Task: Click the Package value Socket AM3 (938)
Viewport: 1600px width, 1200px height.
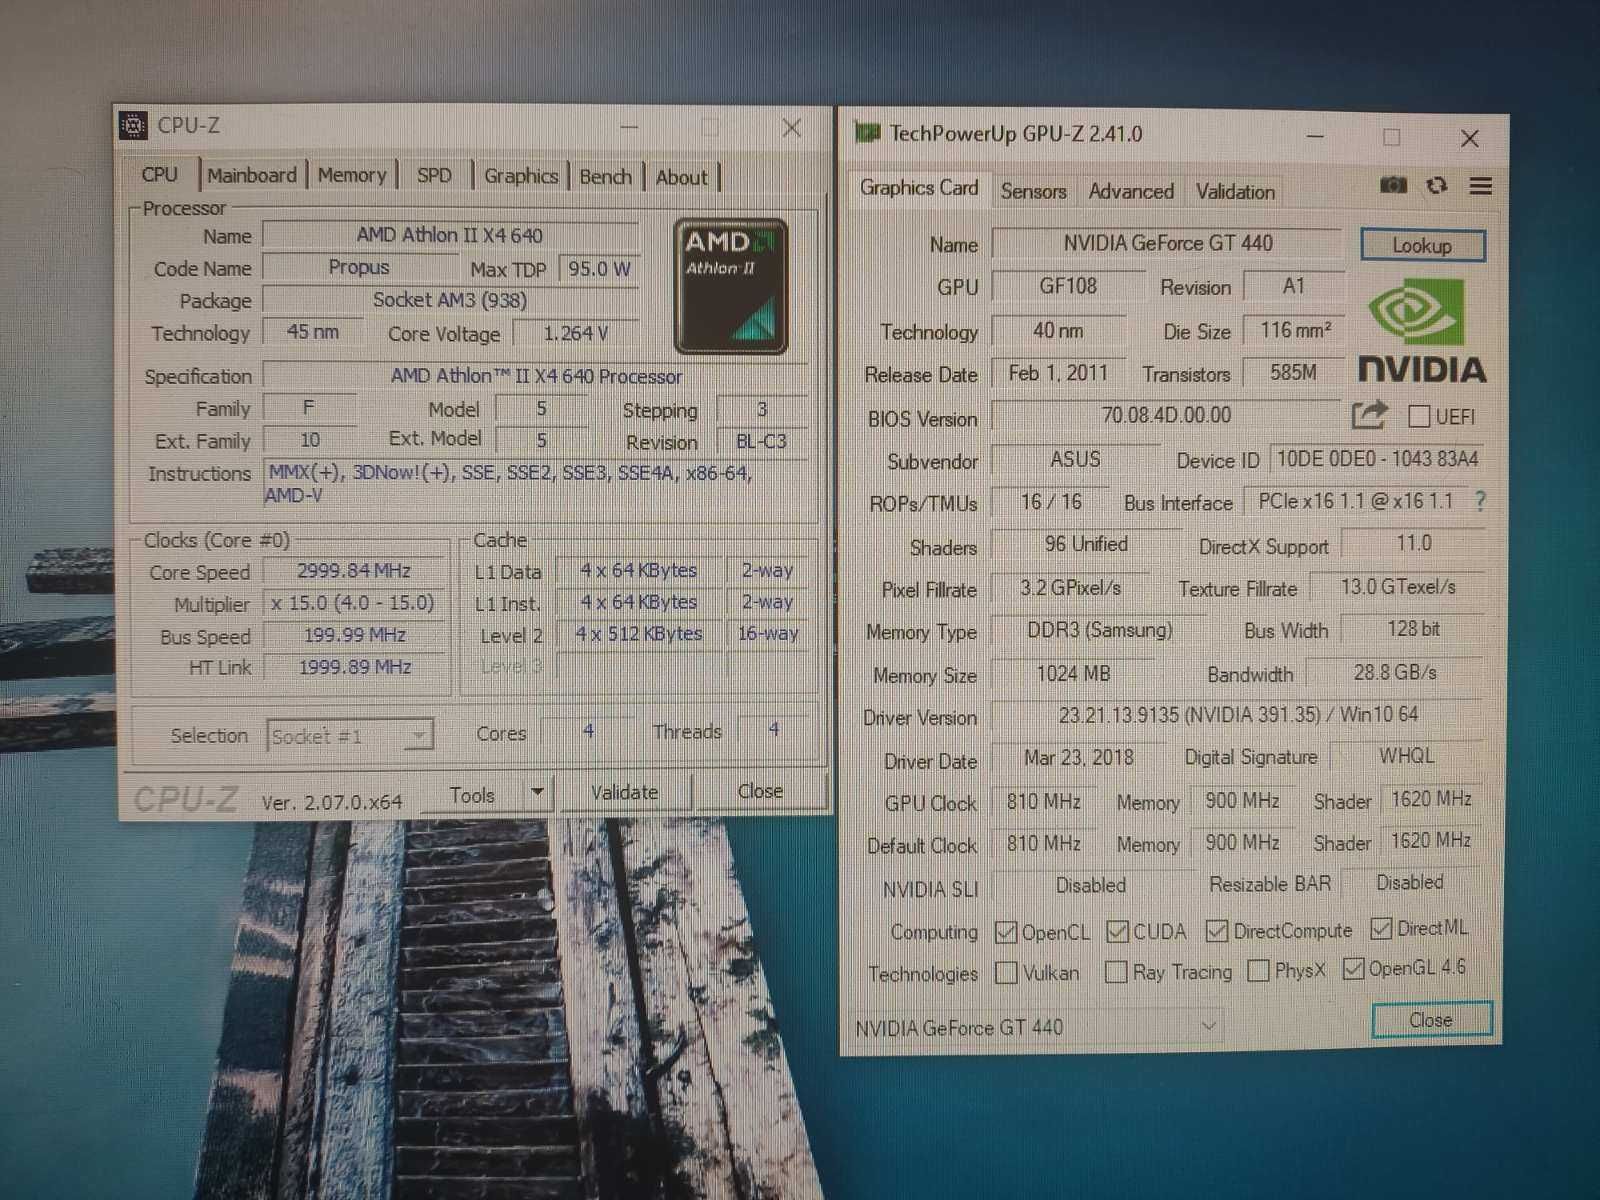Action: 450,299
